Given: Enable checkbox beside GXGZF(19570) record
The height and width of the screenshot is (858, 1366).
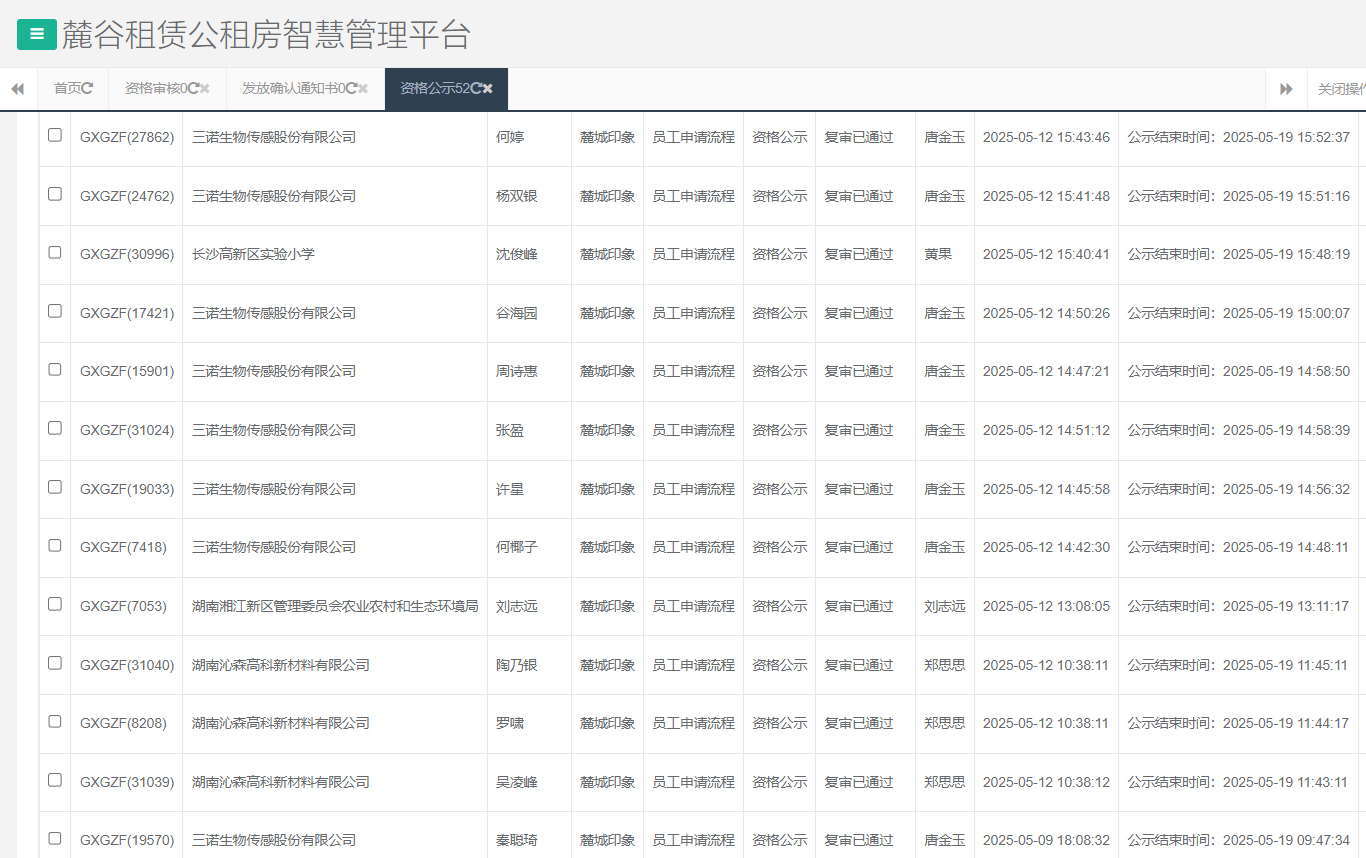Looking at the screenshot, I should (55, 838).
